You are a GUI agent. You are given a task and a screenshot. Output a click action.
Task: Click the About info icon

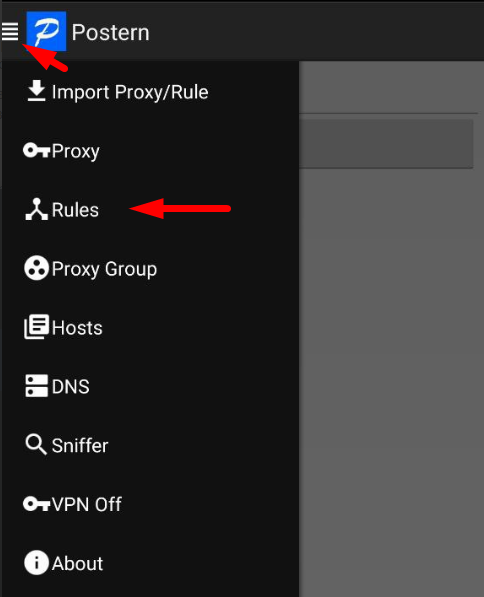[37, 562]
